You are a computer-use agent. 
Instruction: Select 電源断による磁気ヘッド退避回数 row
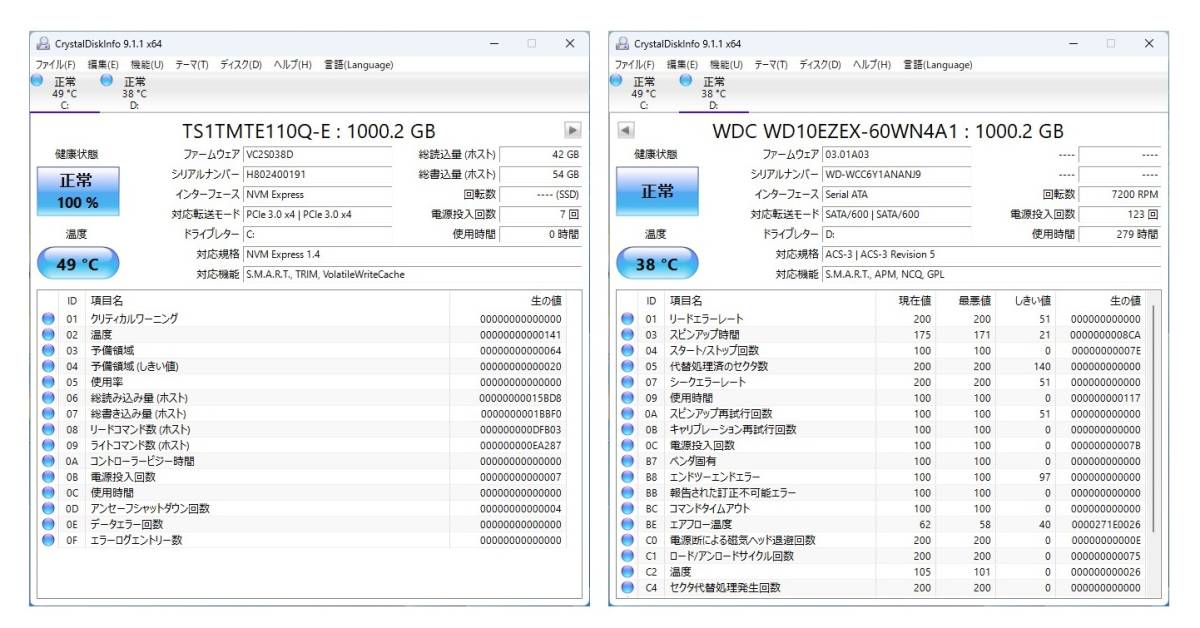click(881, 540)
